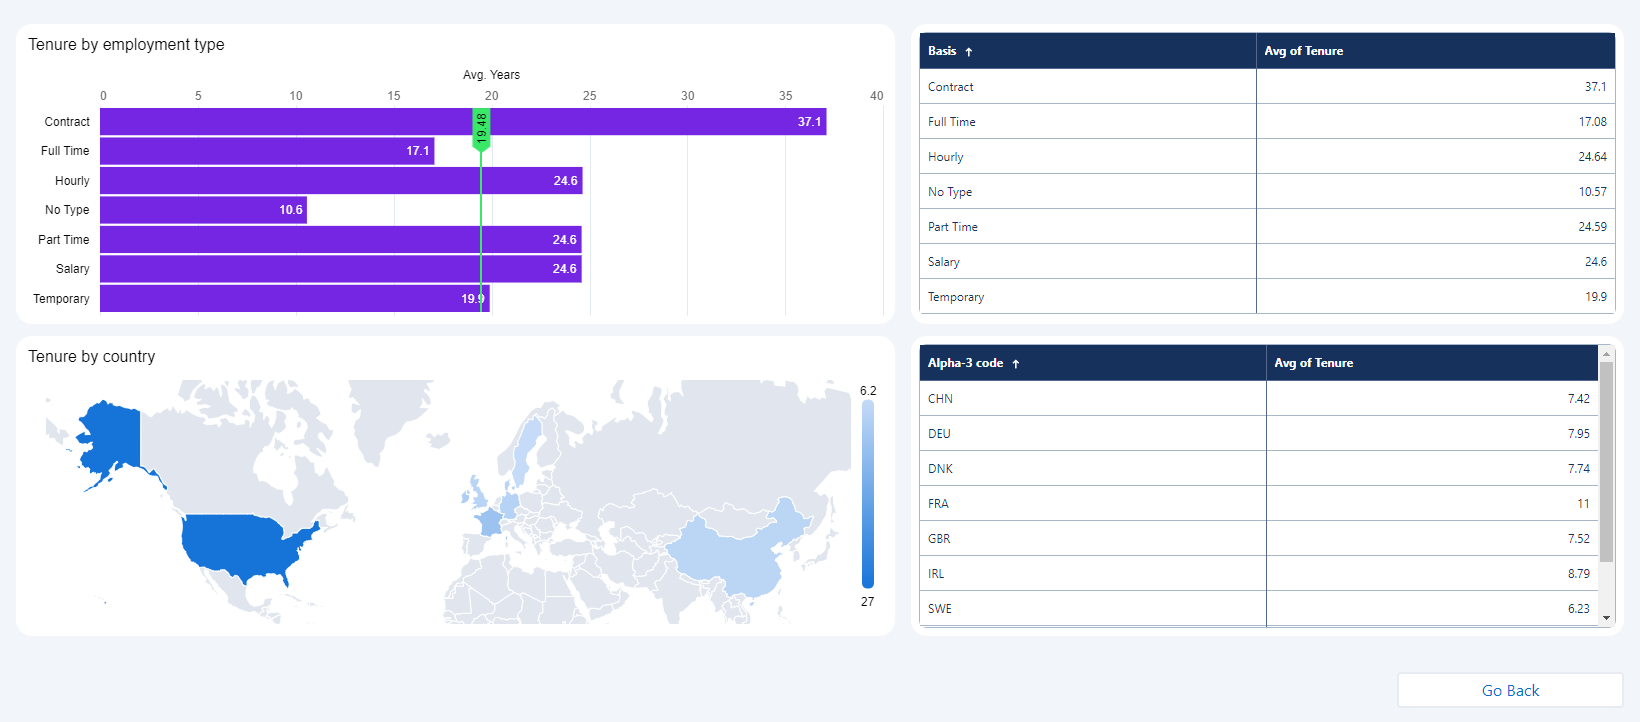Click the green 19.48 average line label
This screenshot has width=1640, height=722.
pyautogui.click(x=481, y=128)
